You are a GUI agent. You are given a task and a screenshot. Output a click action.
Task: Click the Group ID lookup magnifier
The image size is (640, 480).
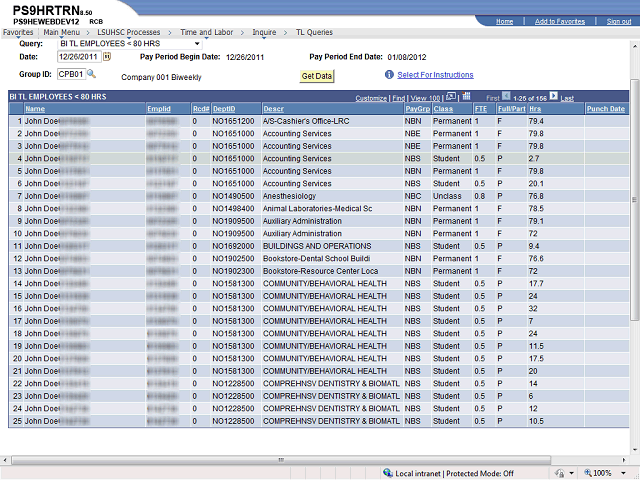click(x=91, y=74)
